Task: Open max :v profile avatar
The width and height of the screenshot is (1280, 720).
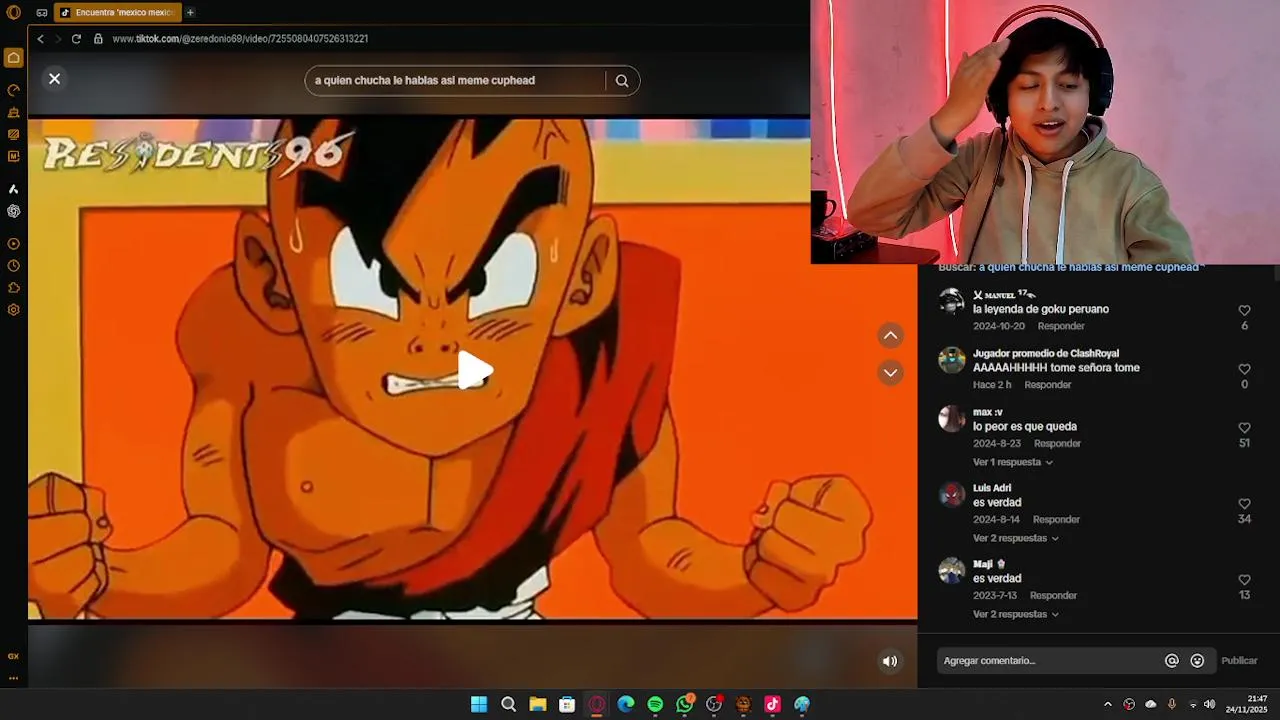Action: click(952, 418)
